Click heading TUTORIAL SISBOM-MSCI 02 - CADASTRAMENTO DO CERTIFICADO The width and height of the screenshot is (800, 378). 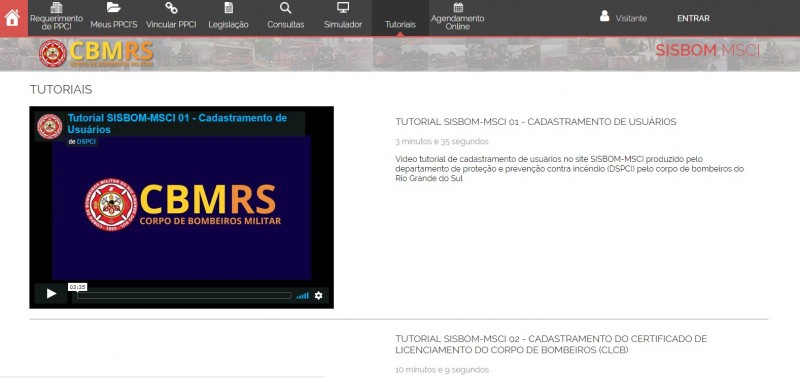coord(551,345)
